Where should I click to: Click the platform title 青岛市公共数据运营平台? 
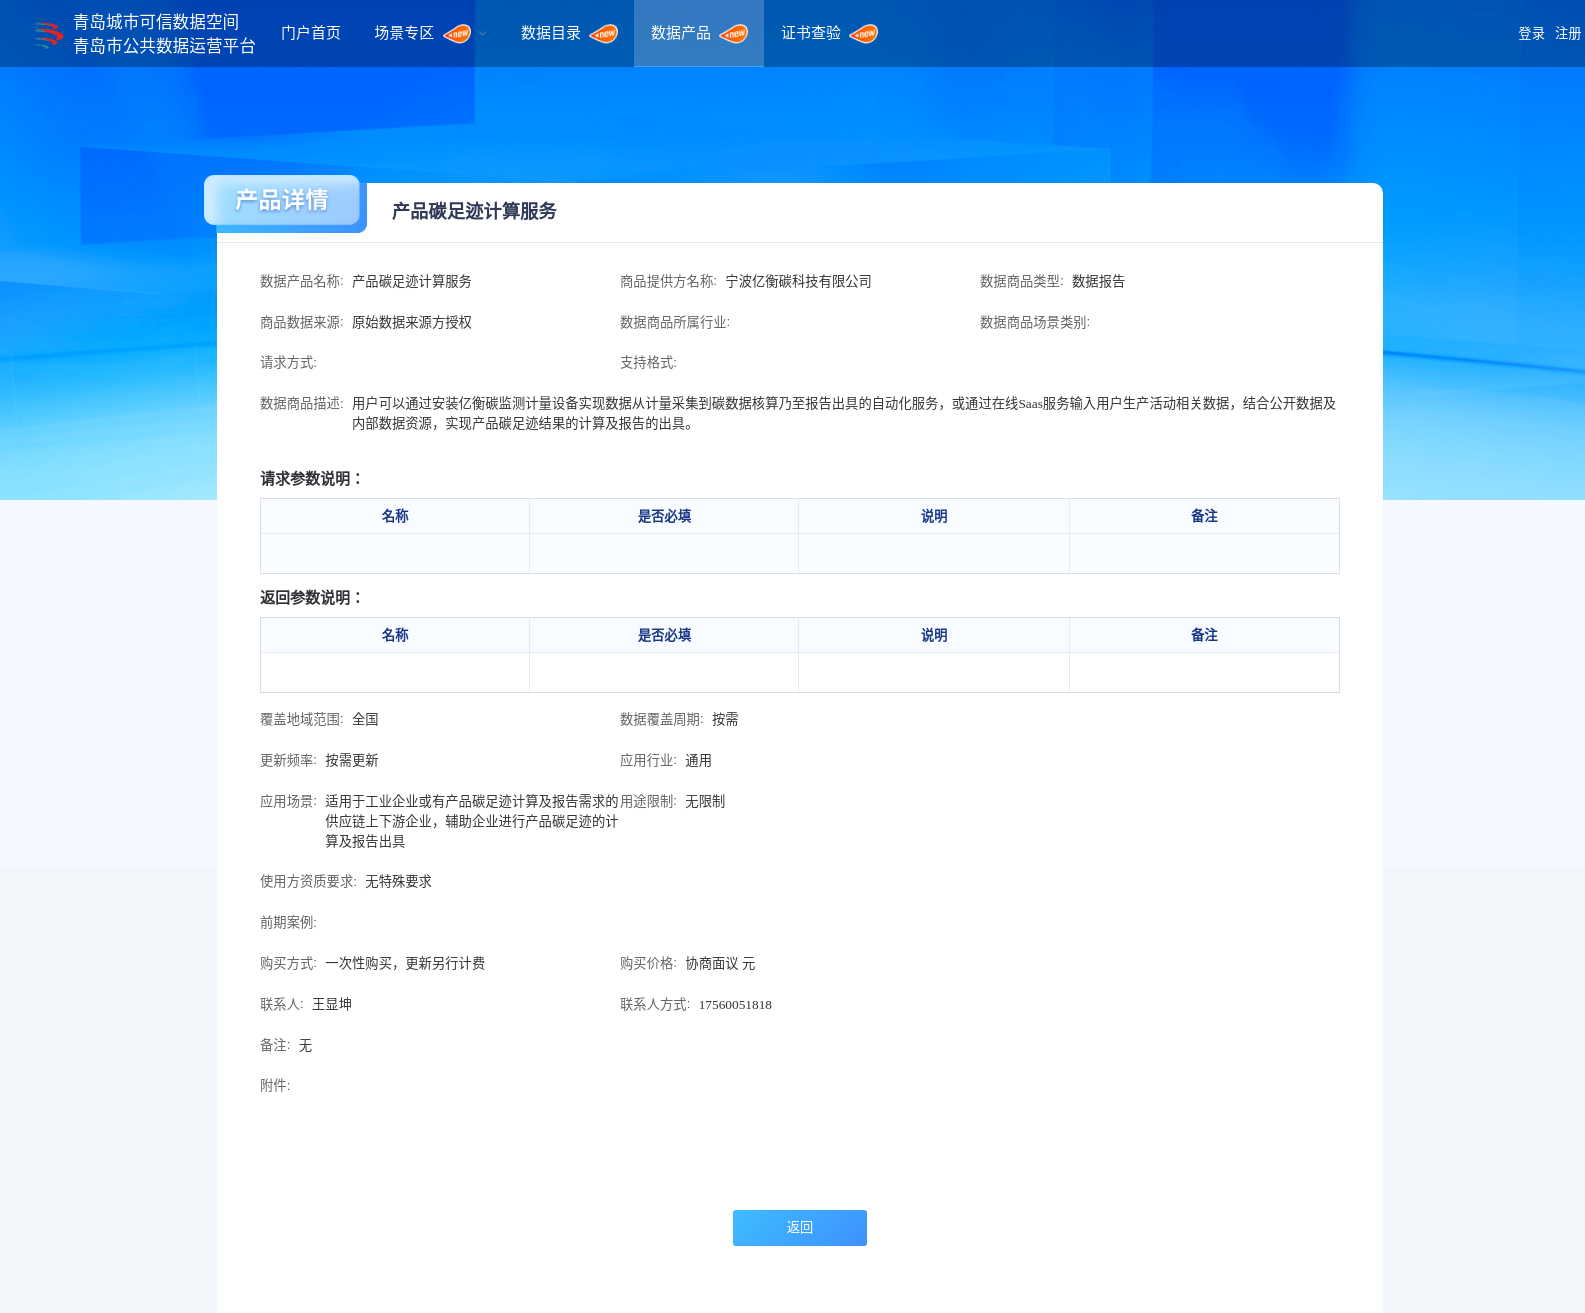pyautogui.click(x=164, y=46)
